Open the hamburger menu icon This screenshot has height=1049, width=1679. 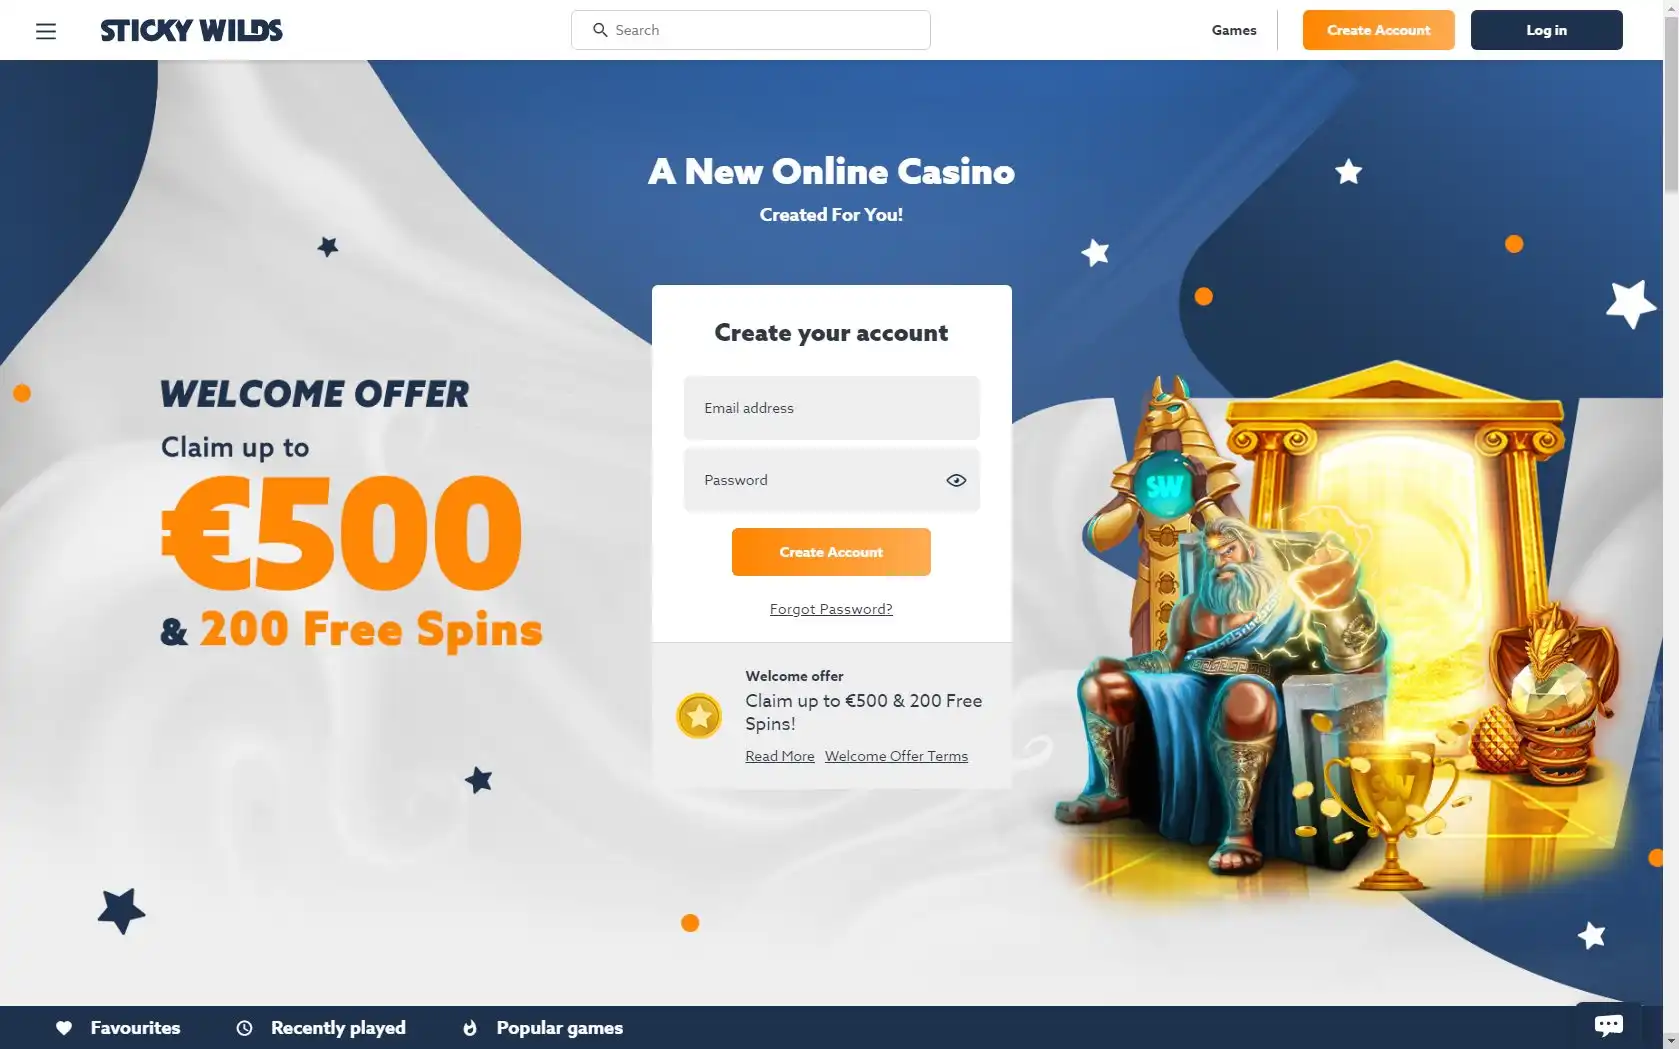(46, 31)
